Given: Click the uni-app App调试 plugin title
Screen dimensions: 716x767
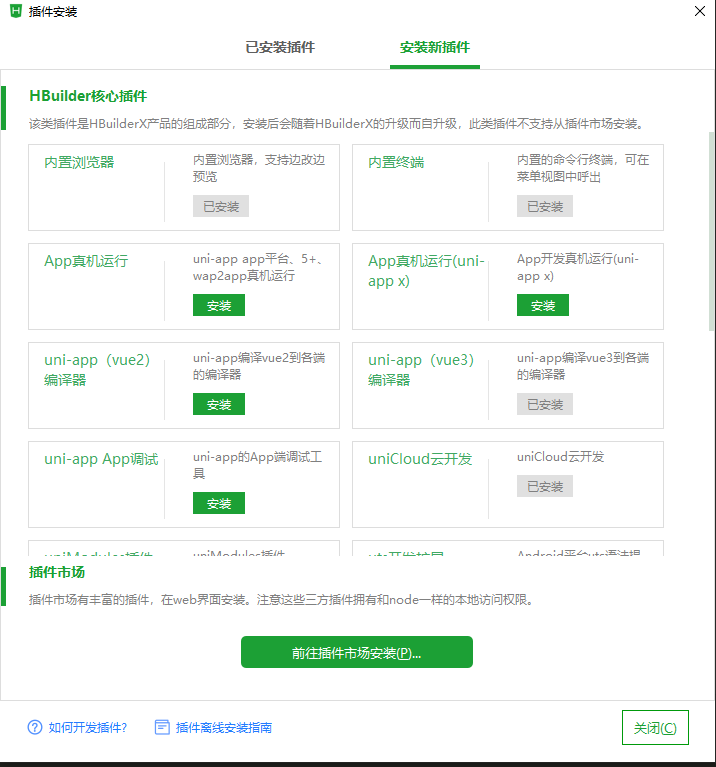Looking at the screenshot, I should click(x=101, y=459).
